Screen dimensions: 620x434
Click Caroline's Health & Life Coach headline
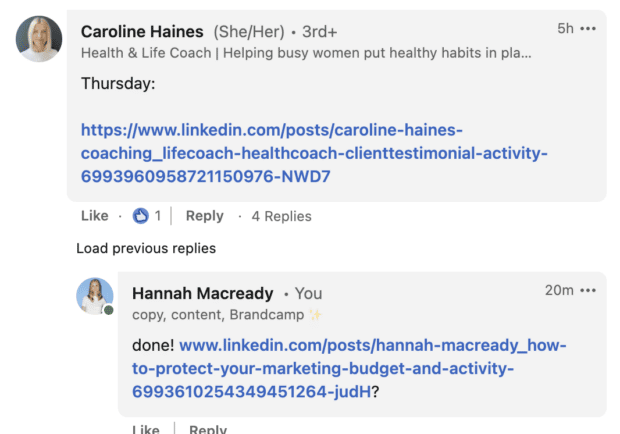coord(305,52)
